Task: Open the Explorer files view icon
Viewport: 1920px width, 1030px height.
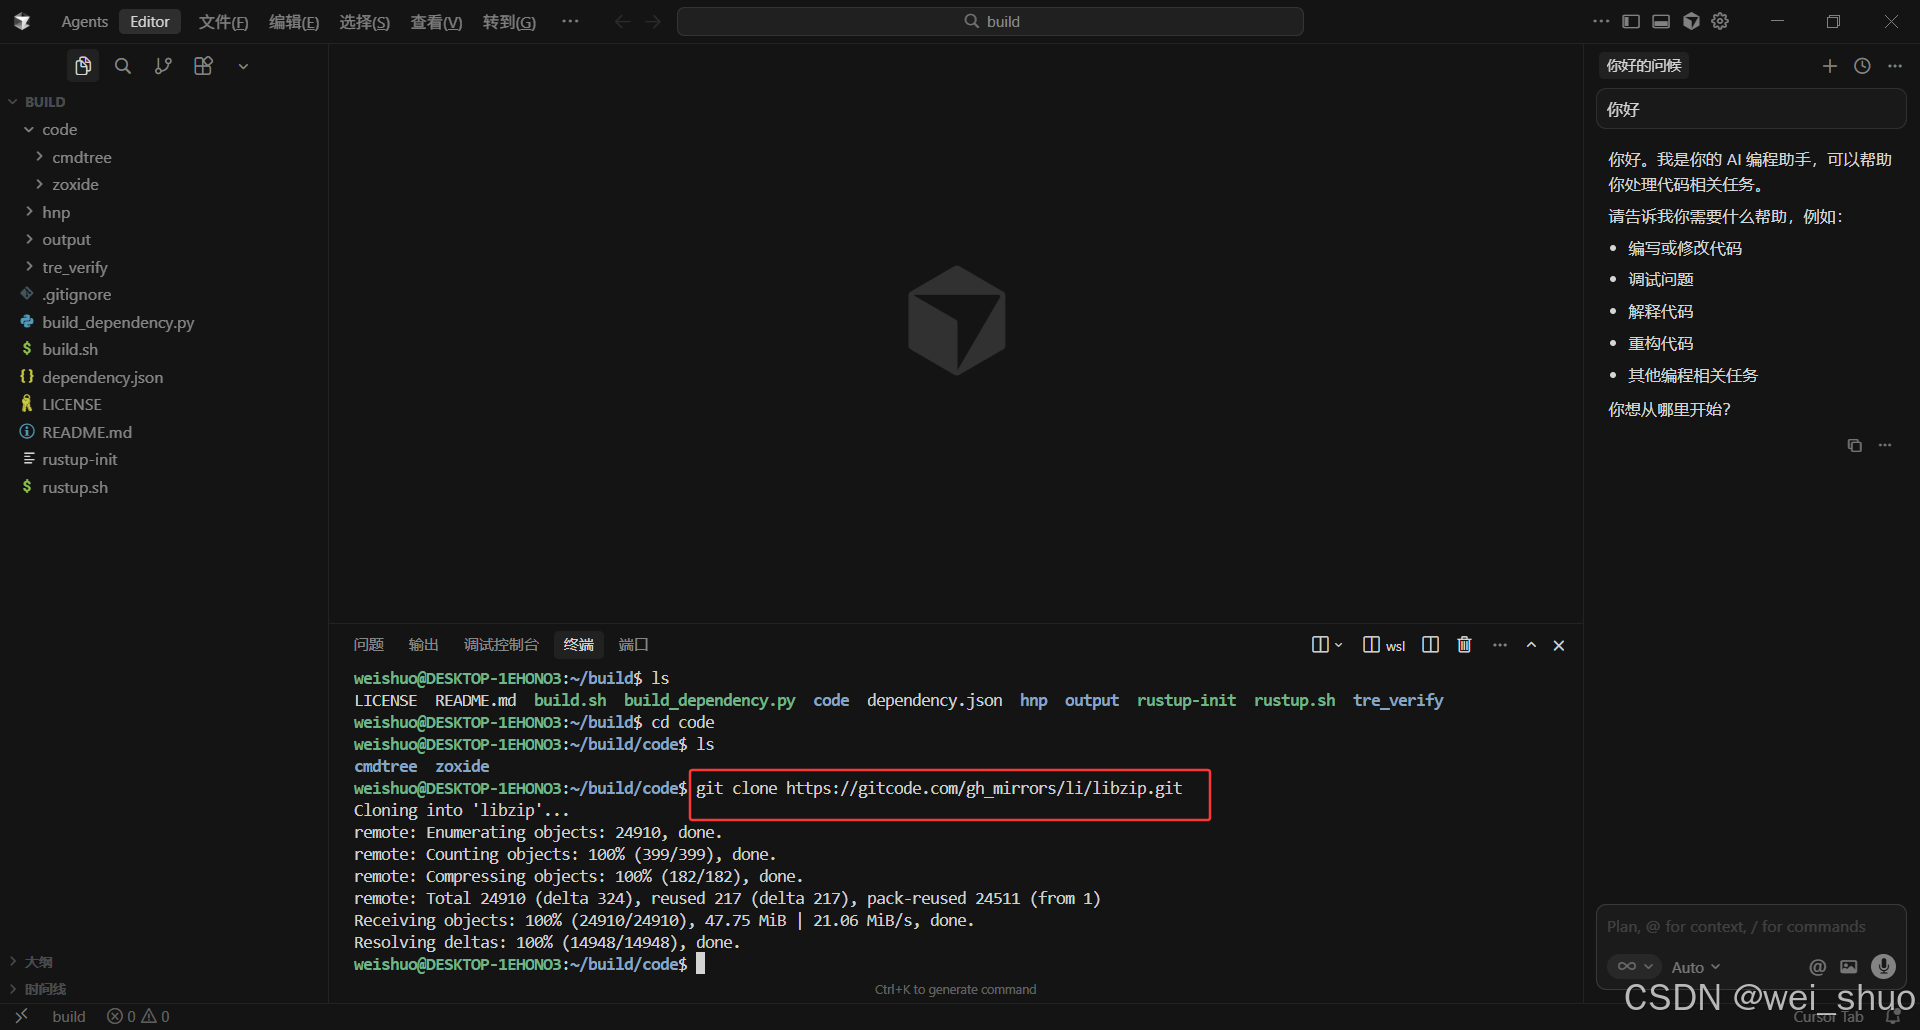Action: point(83,66)
